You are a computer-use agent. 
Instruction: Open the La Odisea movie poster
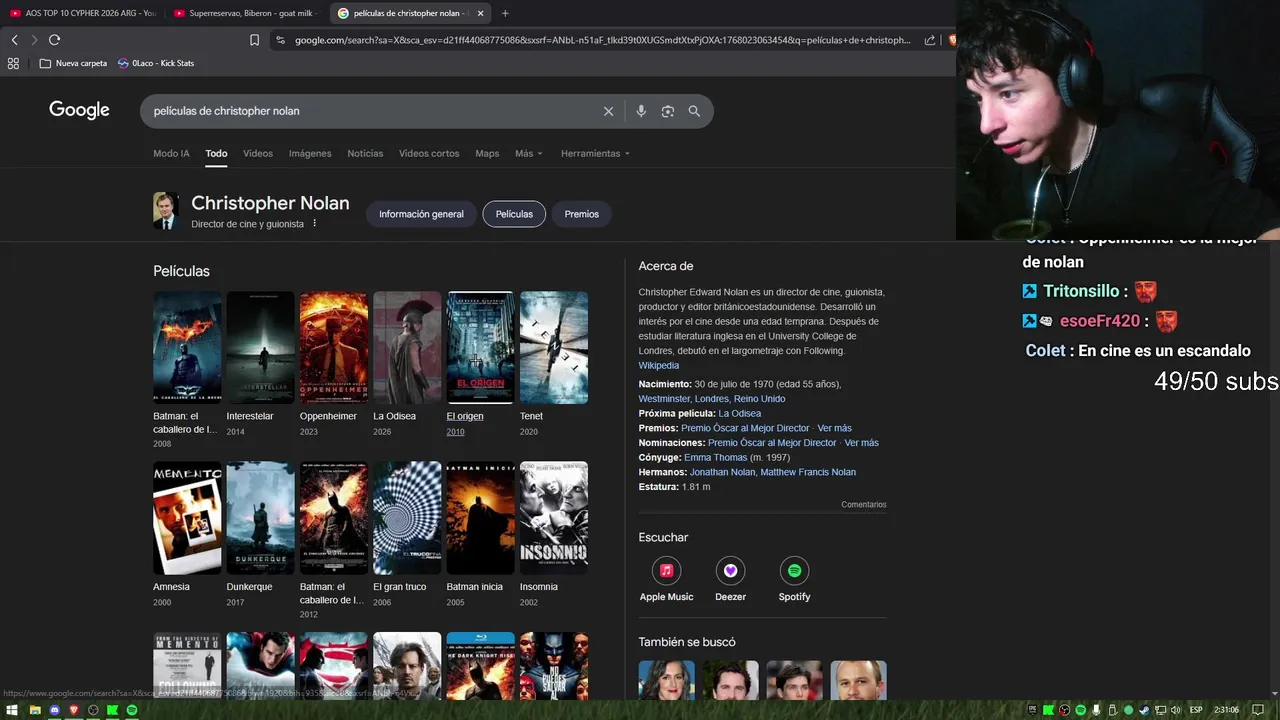407,347
